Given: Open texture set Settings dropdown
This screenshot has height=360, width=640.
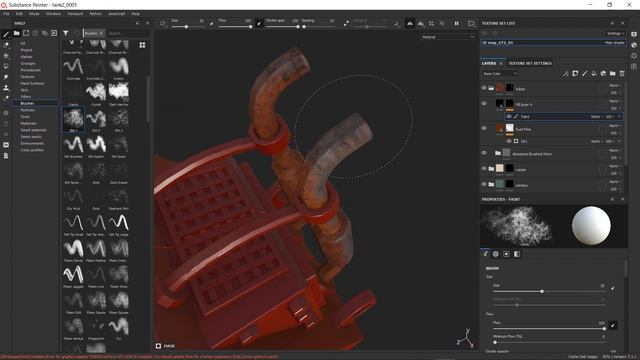Looking at the screenshot, I should coord(615,33).
